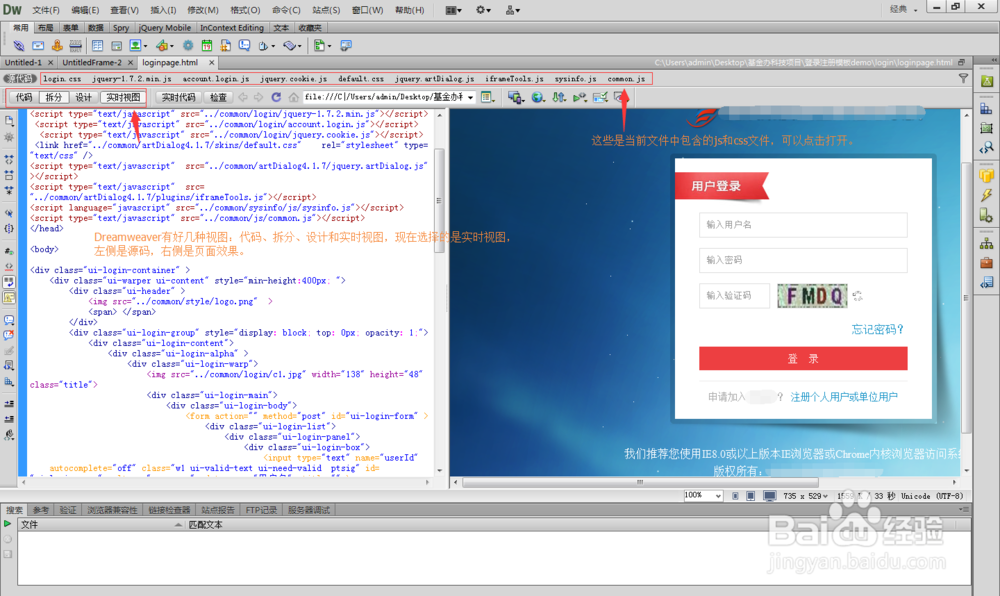Open the workspace 经典 switcher dropdown
The image size is (1000, 596).
pyautogui.click(x=903, y=9)
